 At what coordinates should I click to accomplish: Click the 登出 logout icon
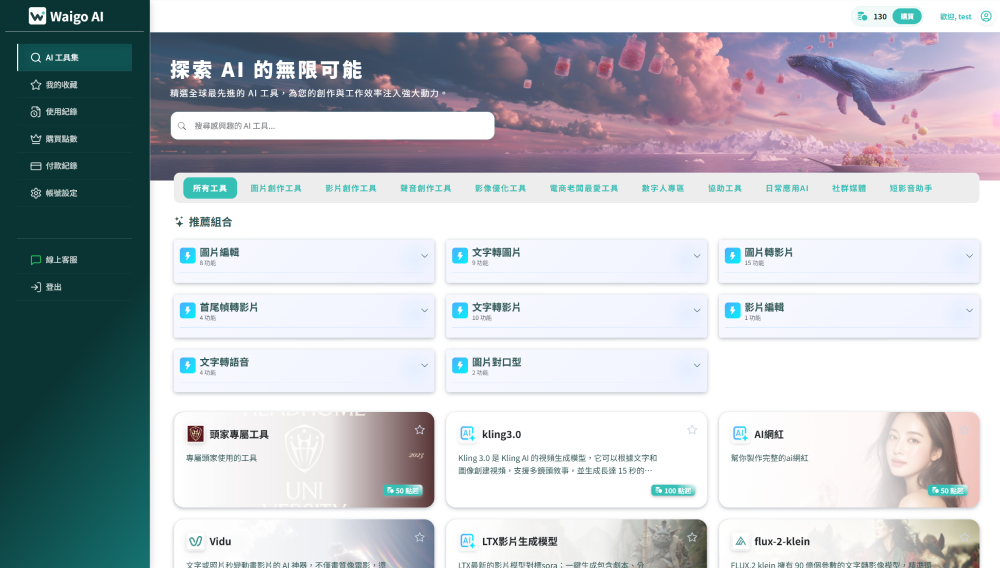point(36,287)
